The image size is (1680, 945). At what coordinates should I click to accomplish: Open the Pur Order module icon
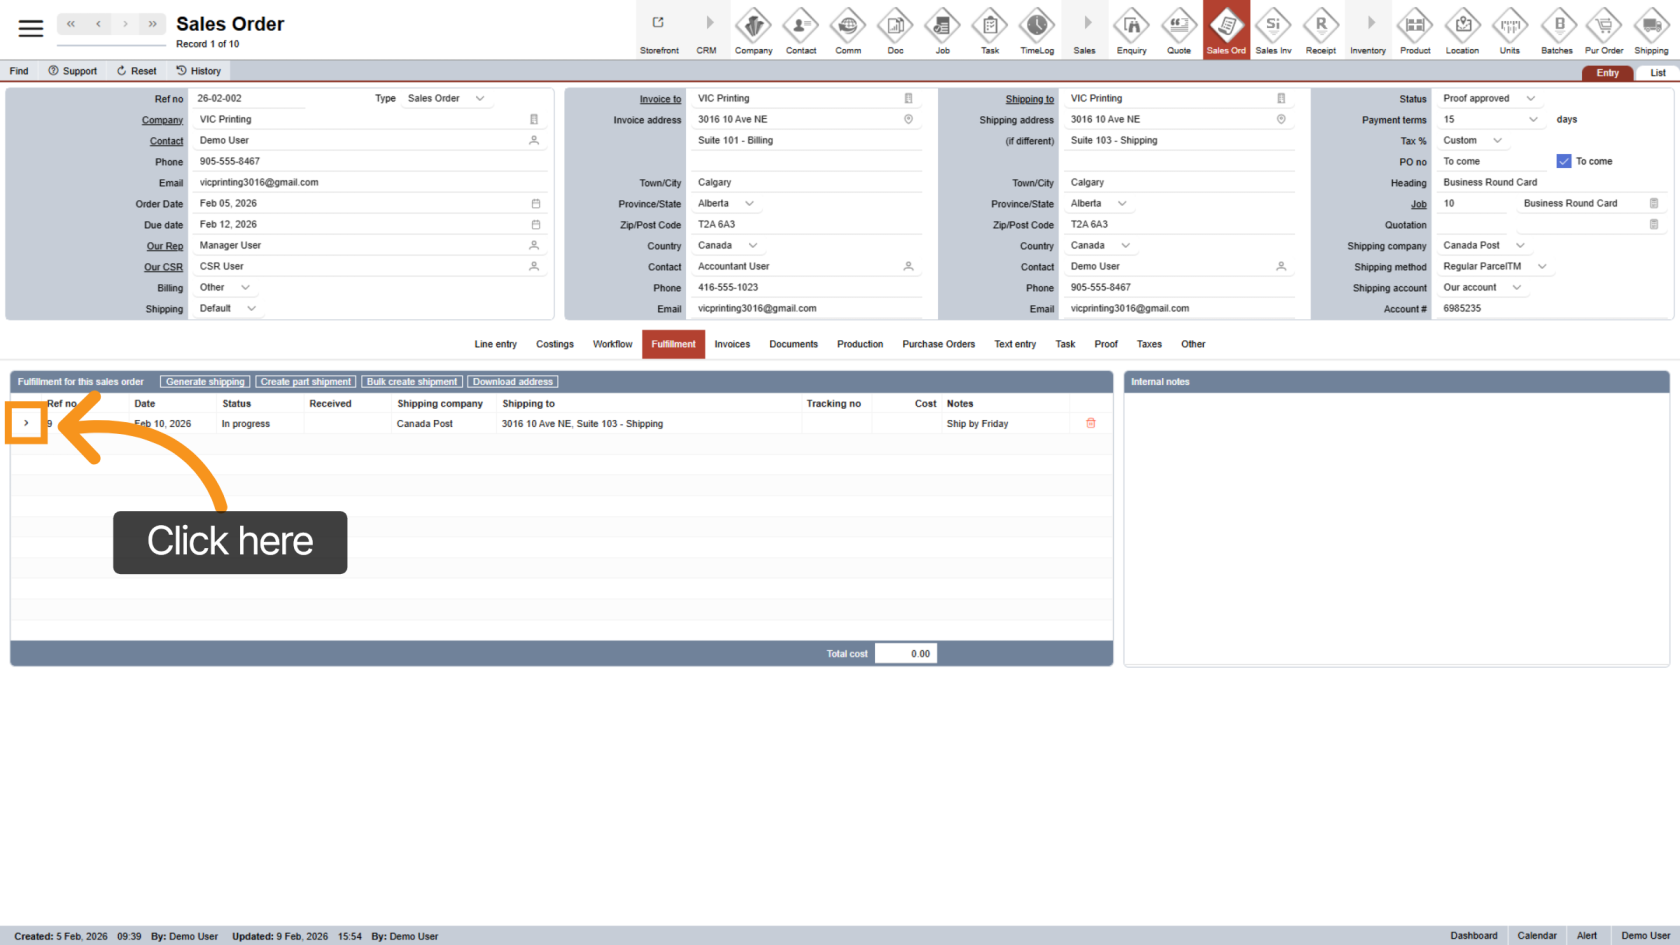pyautogui.click(x=1603, y=30)
